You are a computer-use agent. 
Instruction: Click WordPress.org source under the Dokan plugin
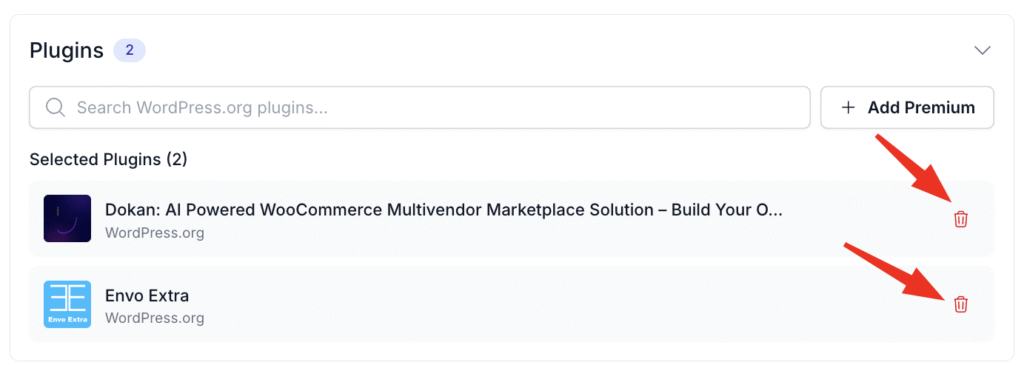click(x=155, y=233)
